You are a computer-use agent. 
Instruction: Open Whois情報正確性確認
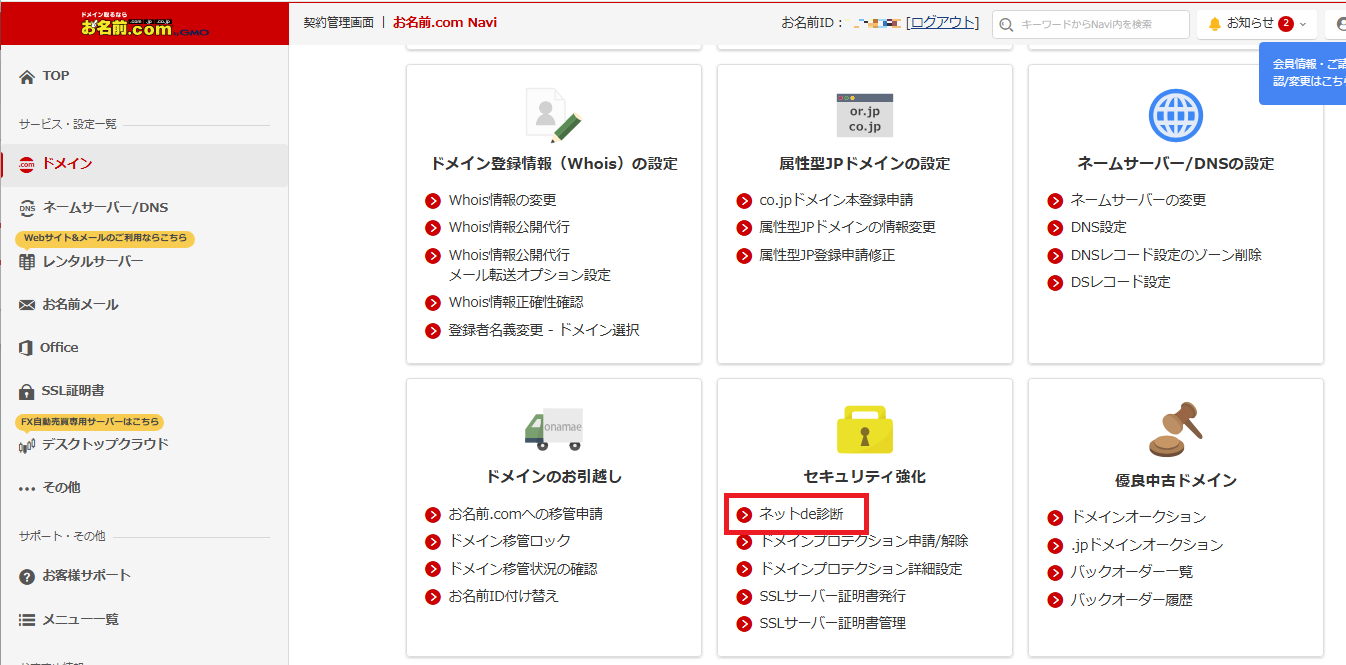[x=516, y=302]
